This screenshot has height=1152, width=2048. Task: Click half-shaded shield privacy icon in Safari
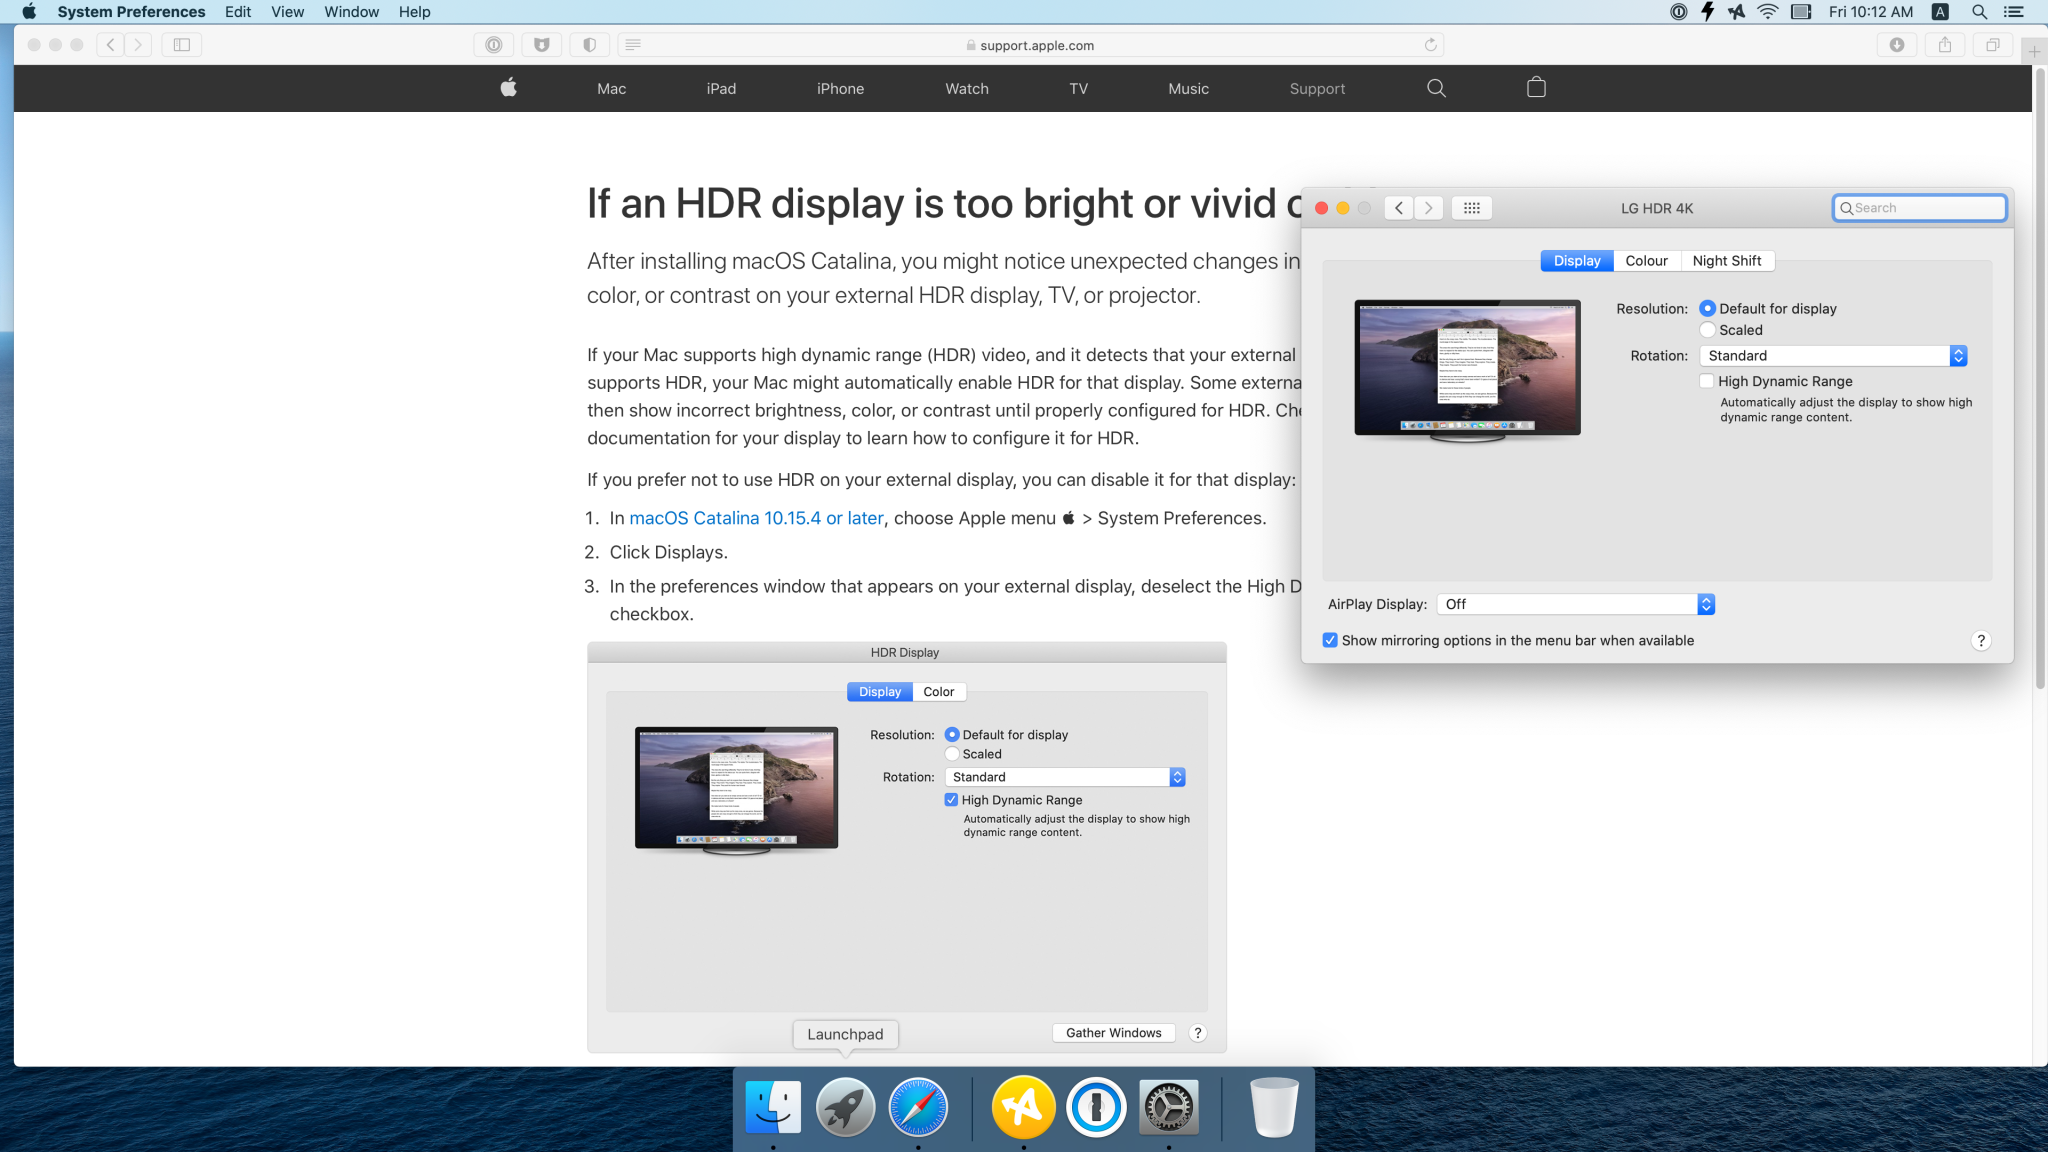[x=589, y=44]
